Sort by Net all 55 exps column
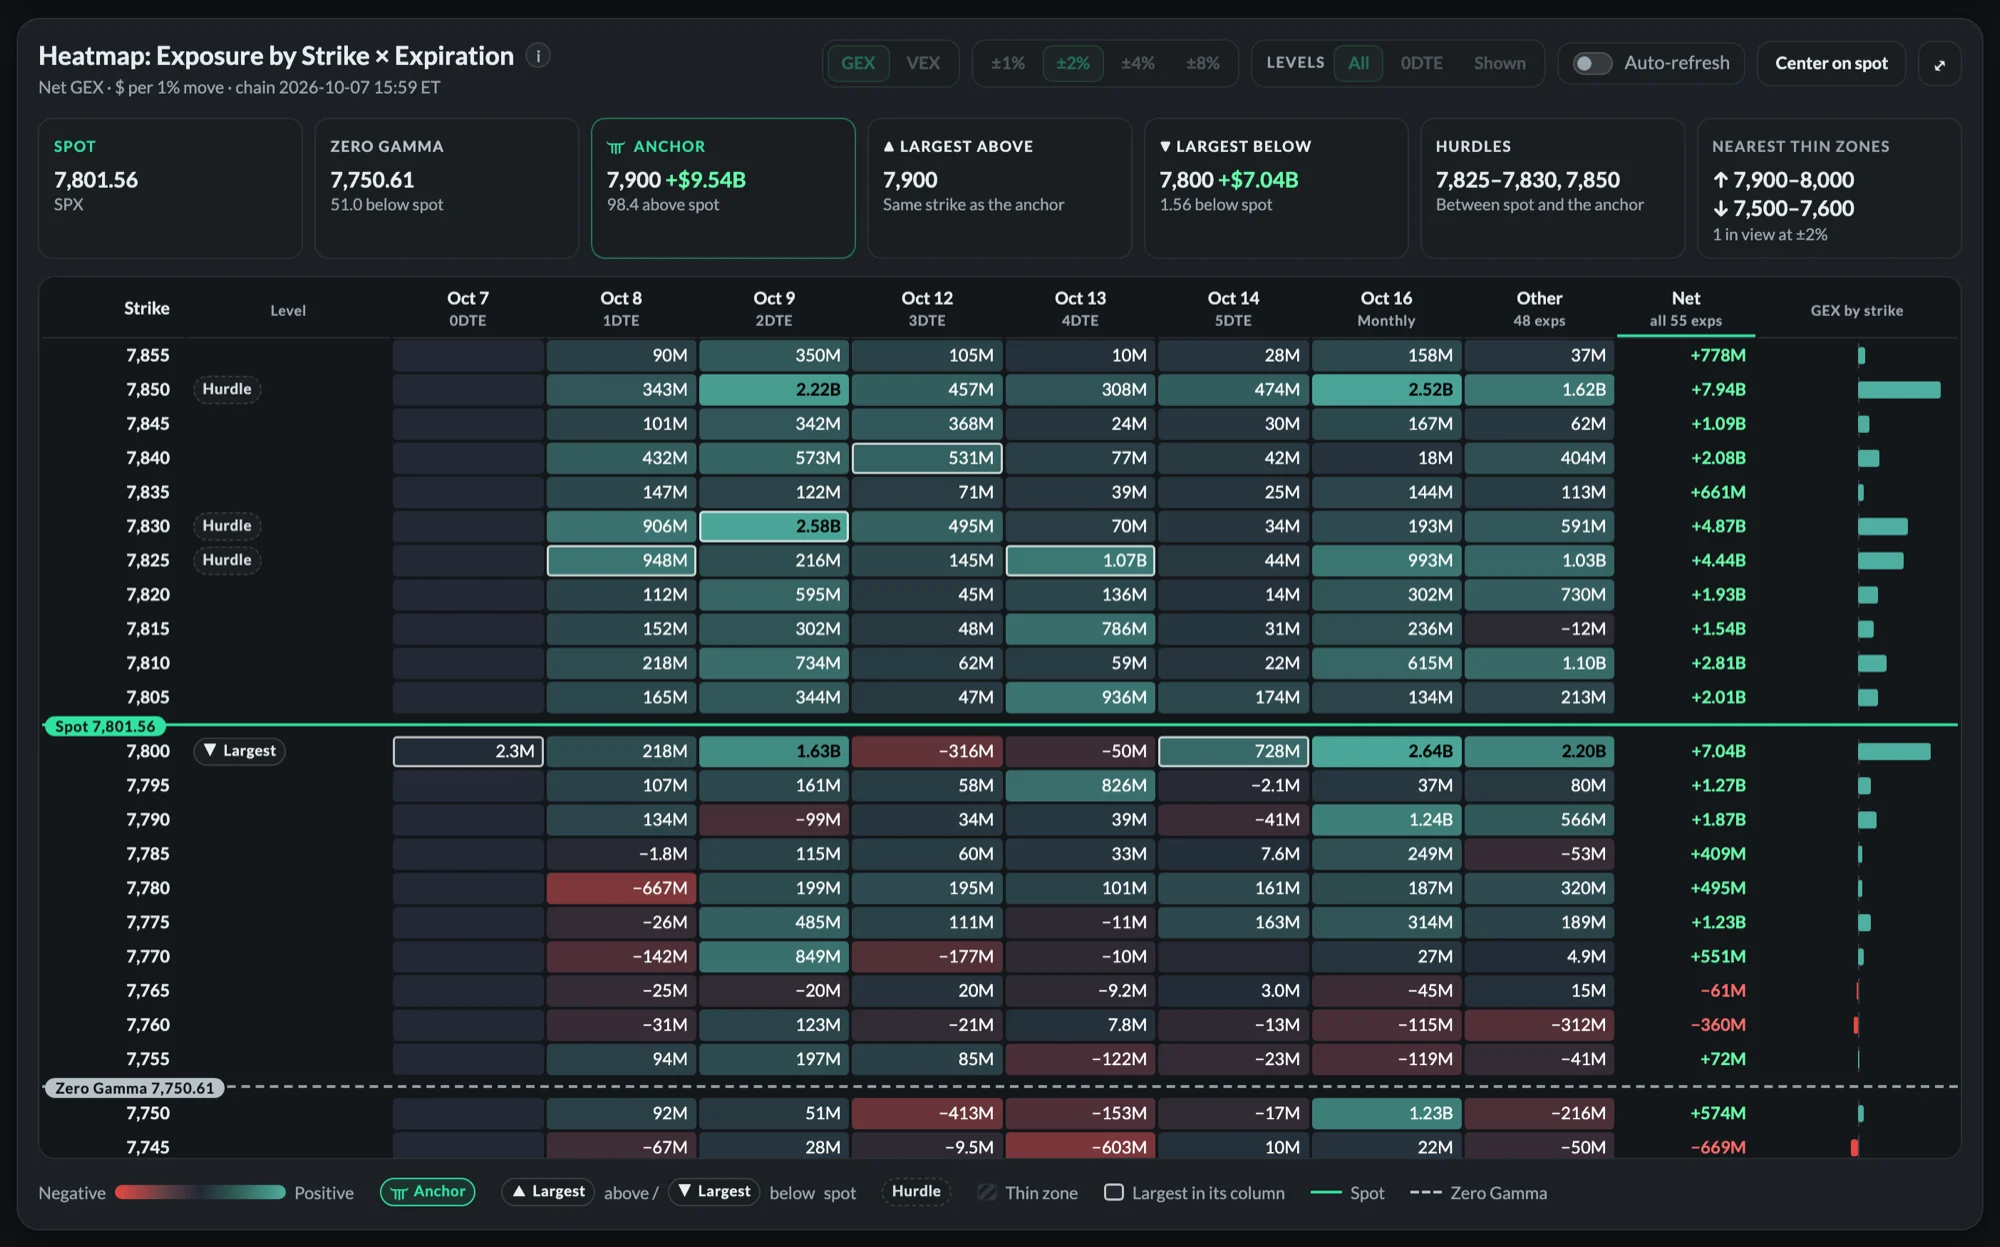 (x=1685, y=309)
